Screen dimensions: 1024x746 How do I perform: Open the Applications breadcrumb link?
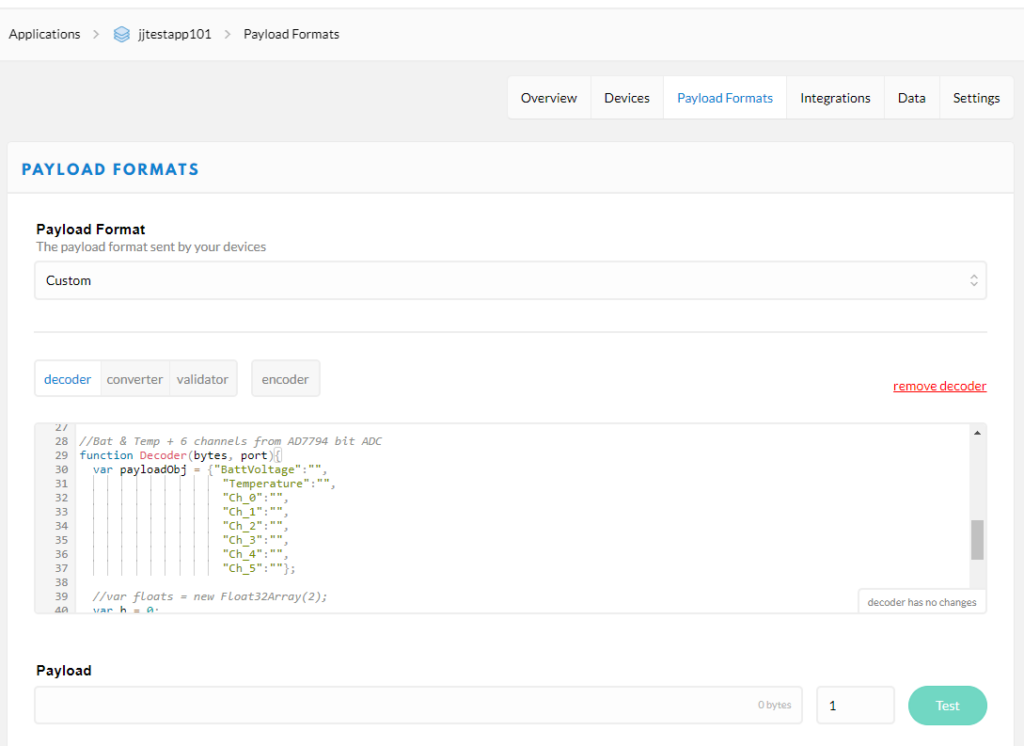(44, 34)
